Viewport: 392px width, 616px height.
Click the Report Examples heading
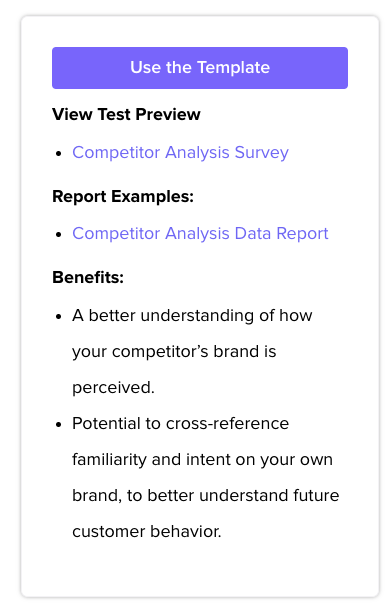pyautogui.click(x=123, y=196)
